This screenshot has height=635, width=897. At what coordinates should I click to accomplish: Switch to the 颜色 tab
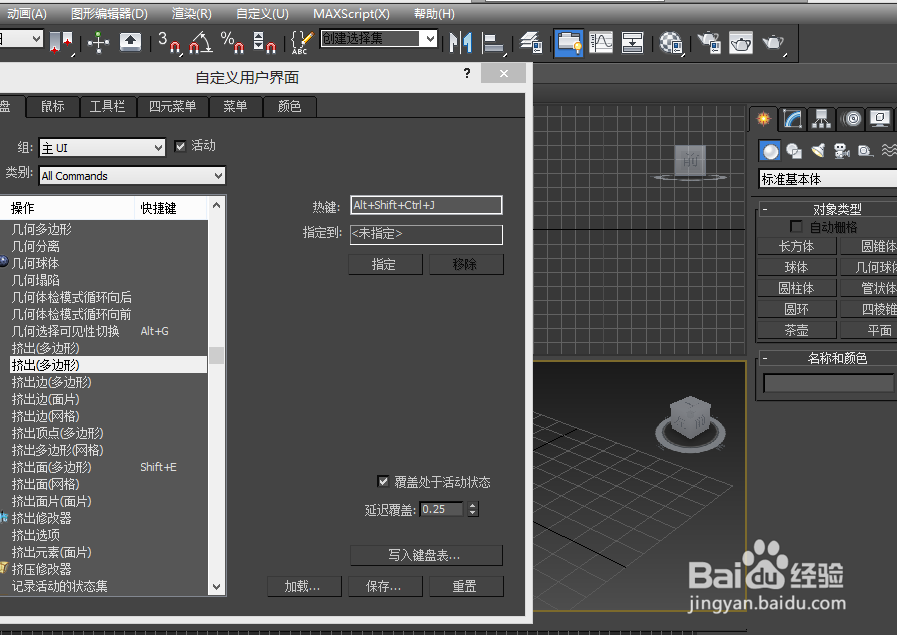coord(290,106)
